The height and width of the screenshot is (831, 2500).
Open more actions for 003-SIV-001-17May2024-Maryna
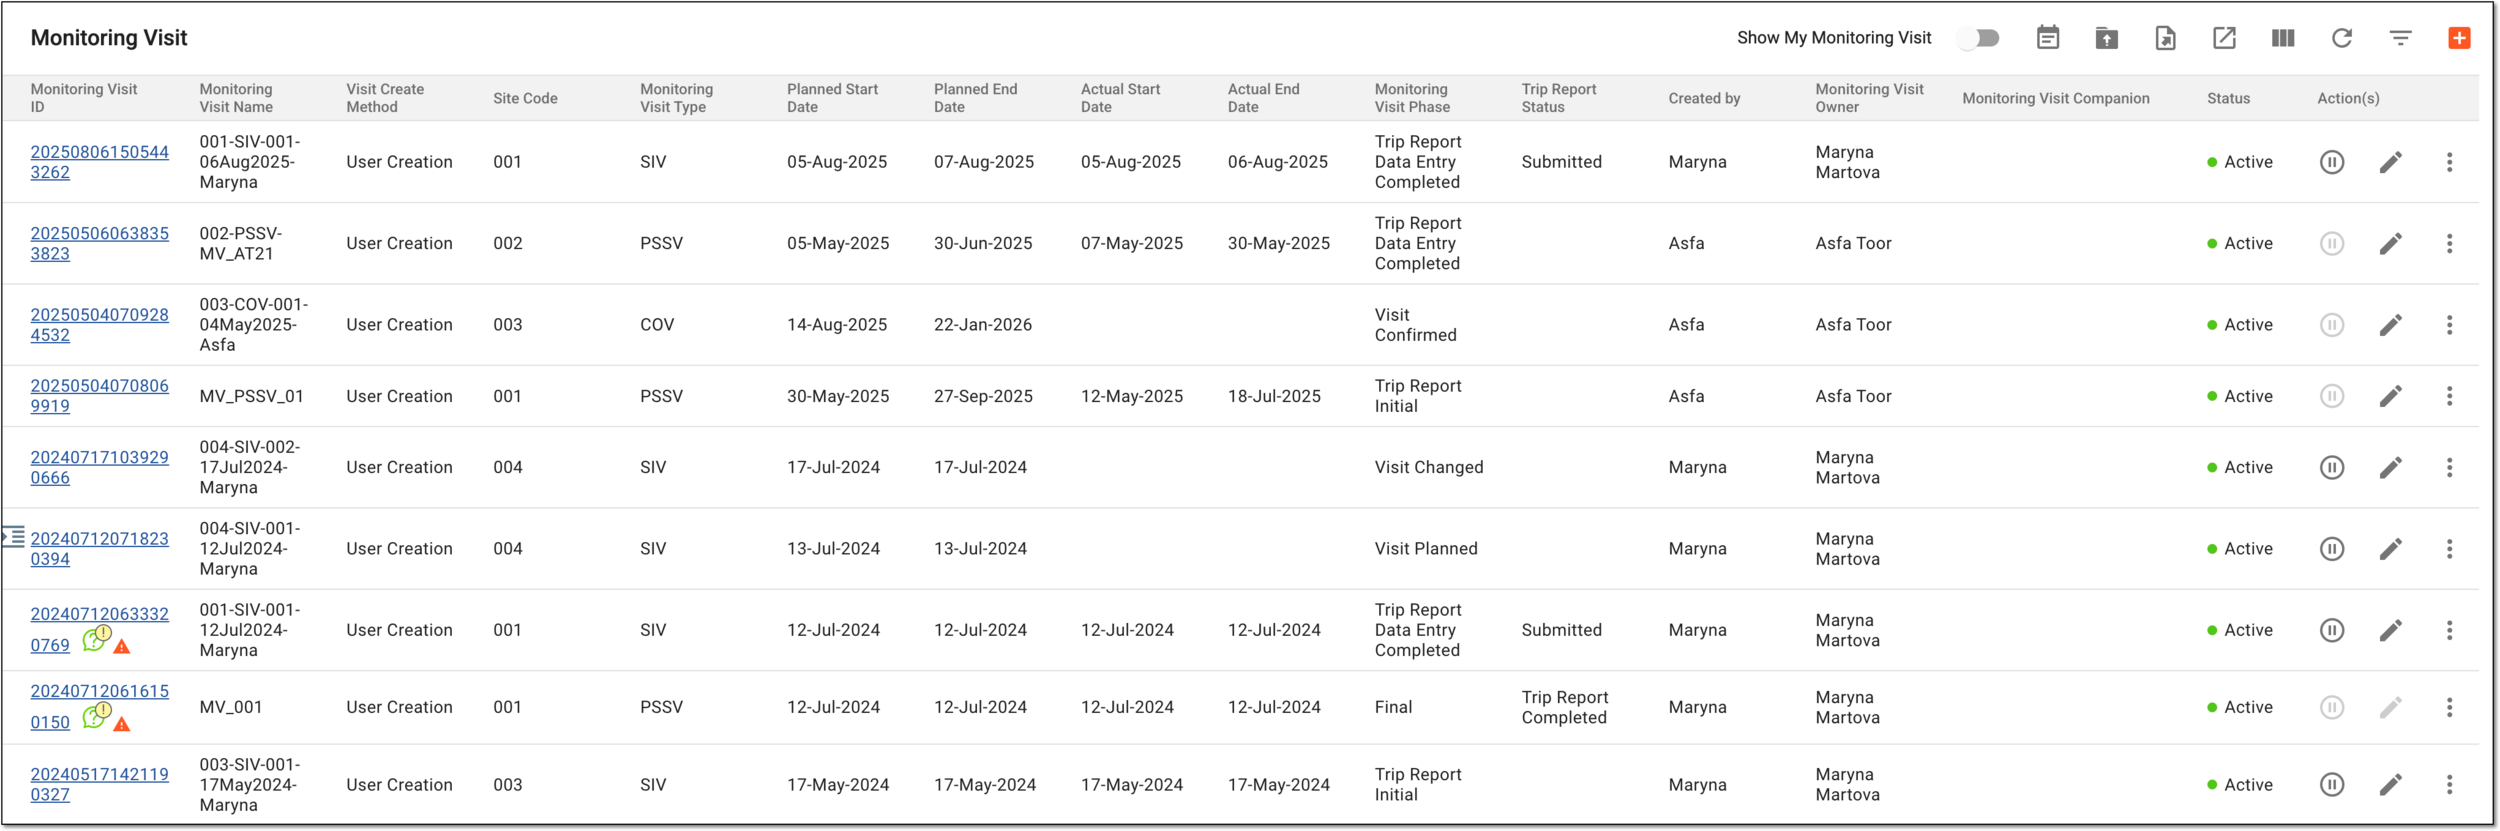pyautogui.click(x=2450, y=785)
